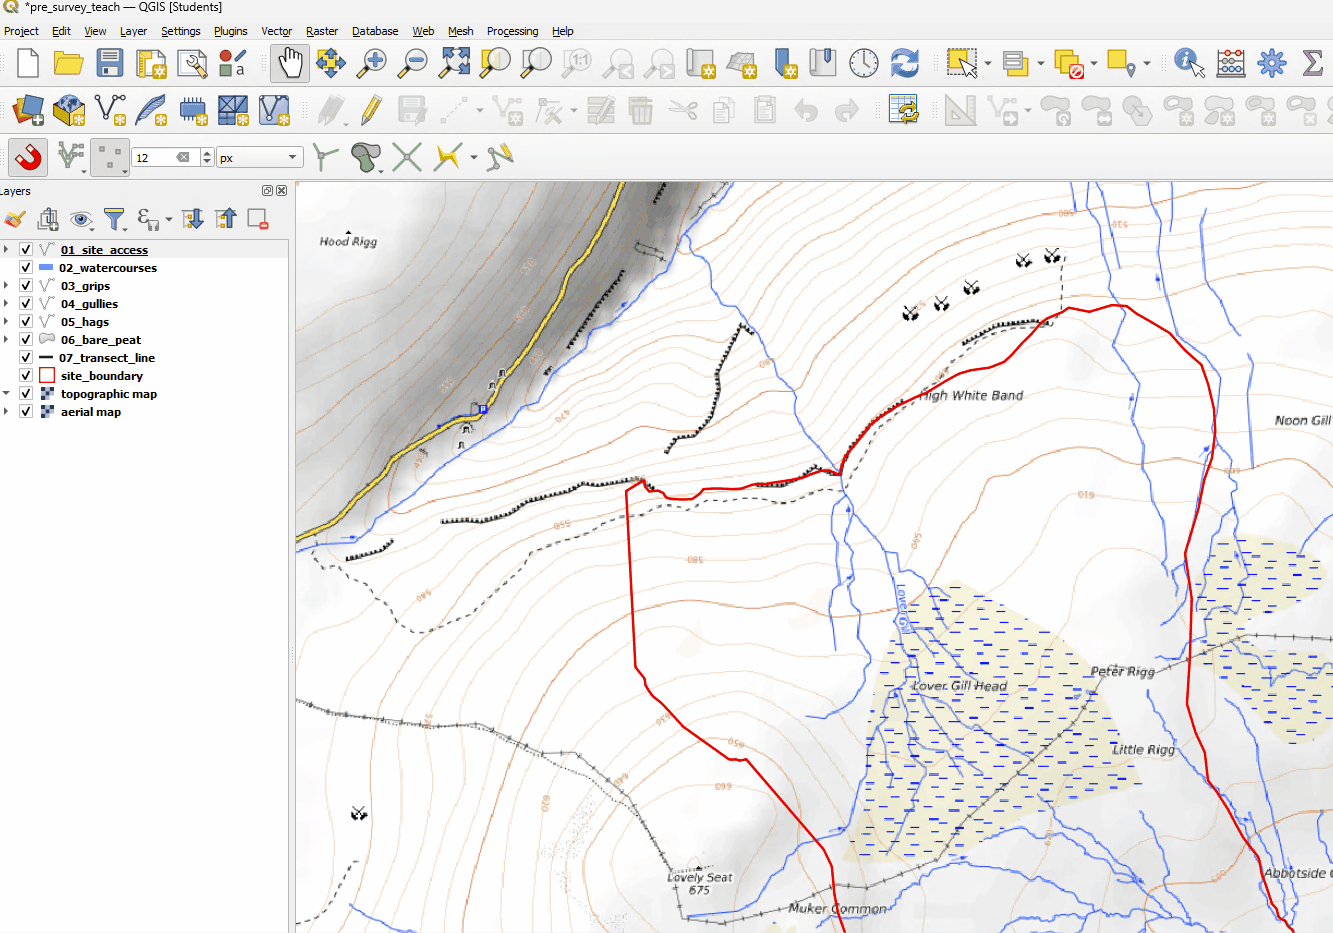Toggle editing with the yellow pencil icon
The height and width of the screenshot is (933, 1333).
click(x=371, y=110)
